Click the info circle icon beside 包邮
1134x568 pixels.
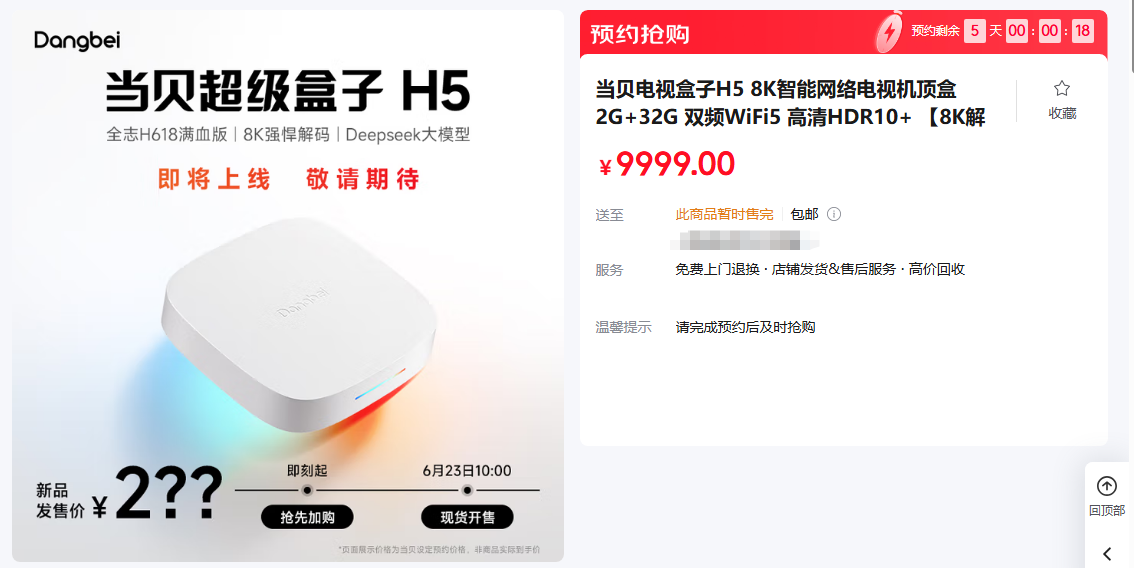tap(834, 214)
